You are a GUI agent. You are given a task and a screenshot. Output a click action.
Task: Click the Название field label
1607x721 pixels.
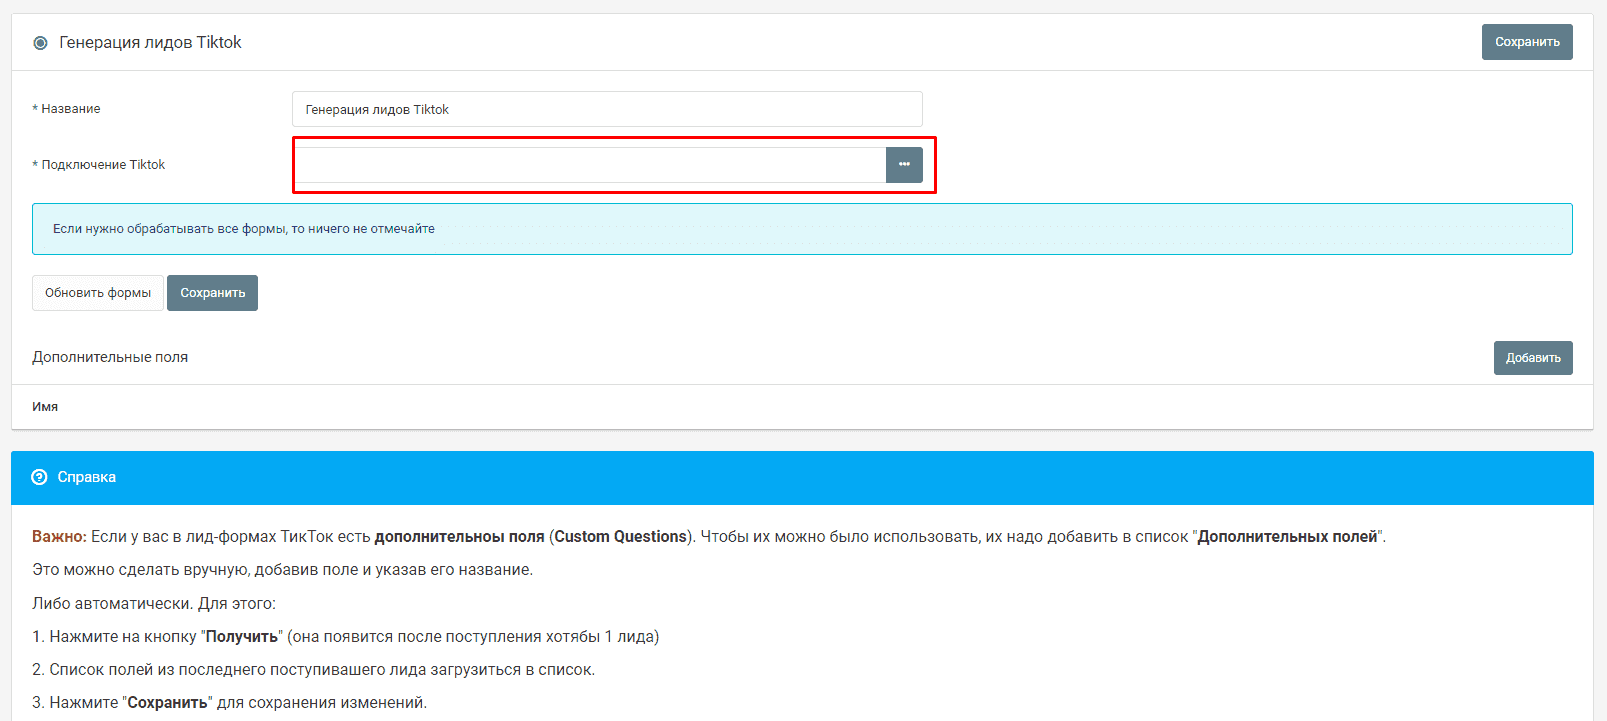click(70, 109)
